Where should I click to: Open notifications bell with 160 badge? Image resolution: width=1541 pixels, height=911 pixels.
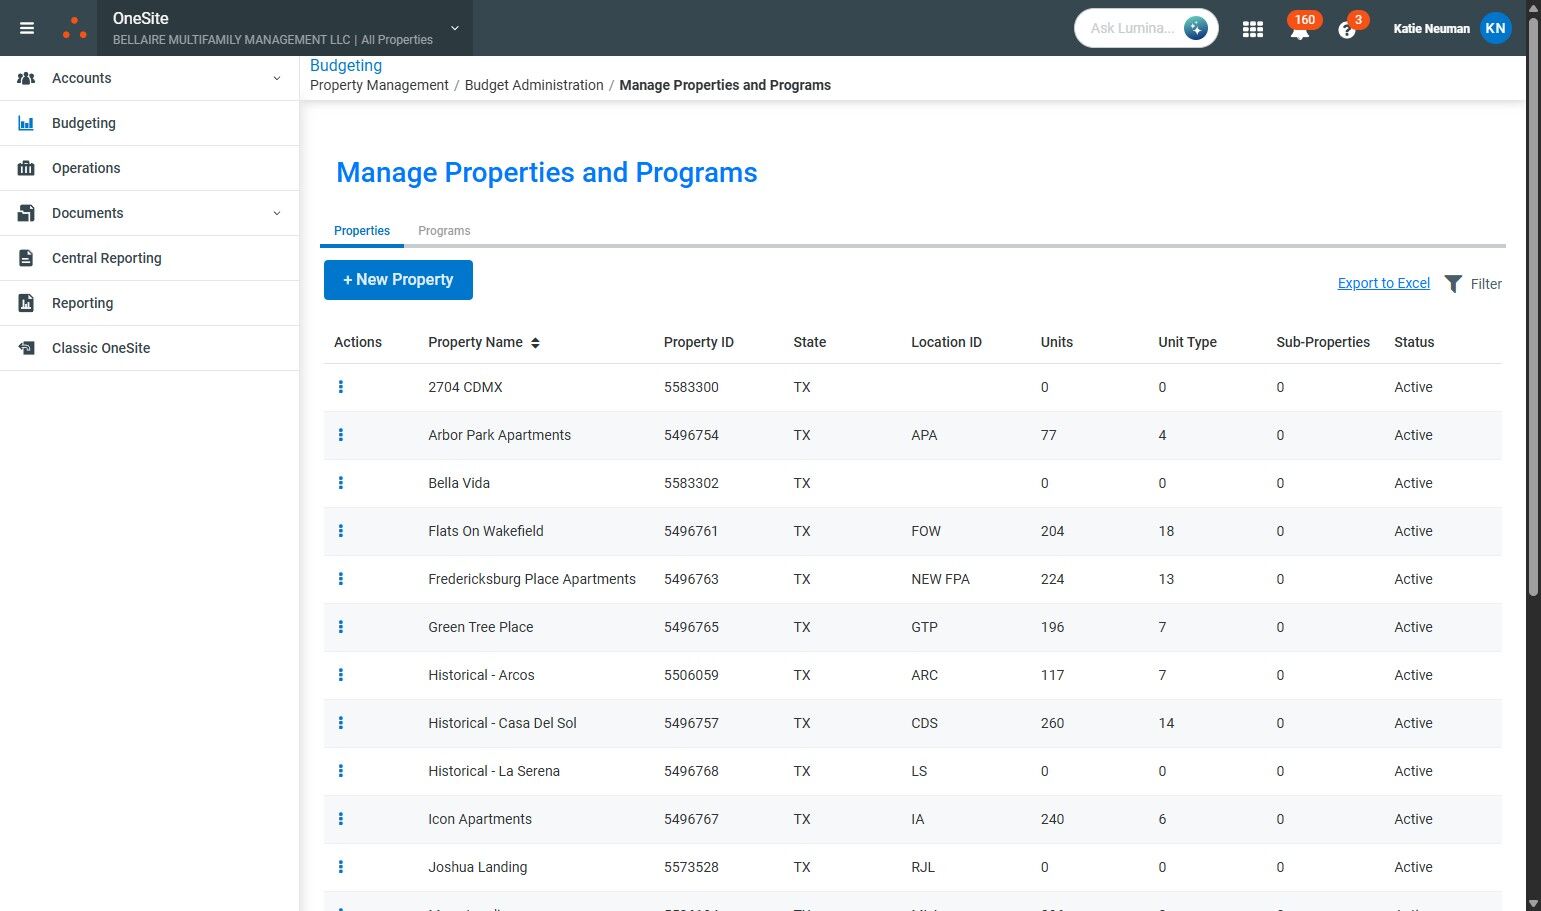coord(1299,30)
